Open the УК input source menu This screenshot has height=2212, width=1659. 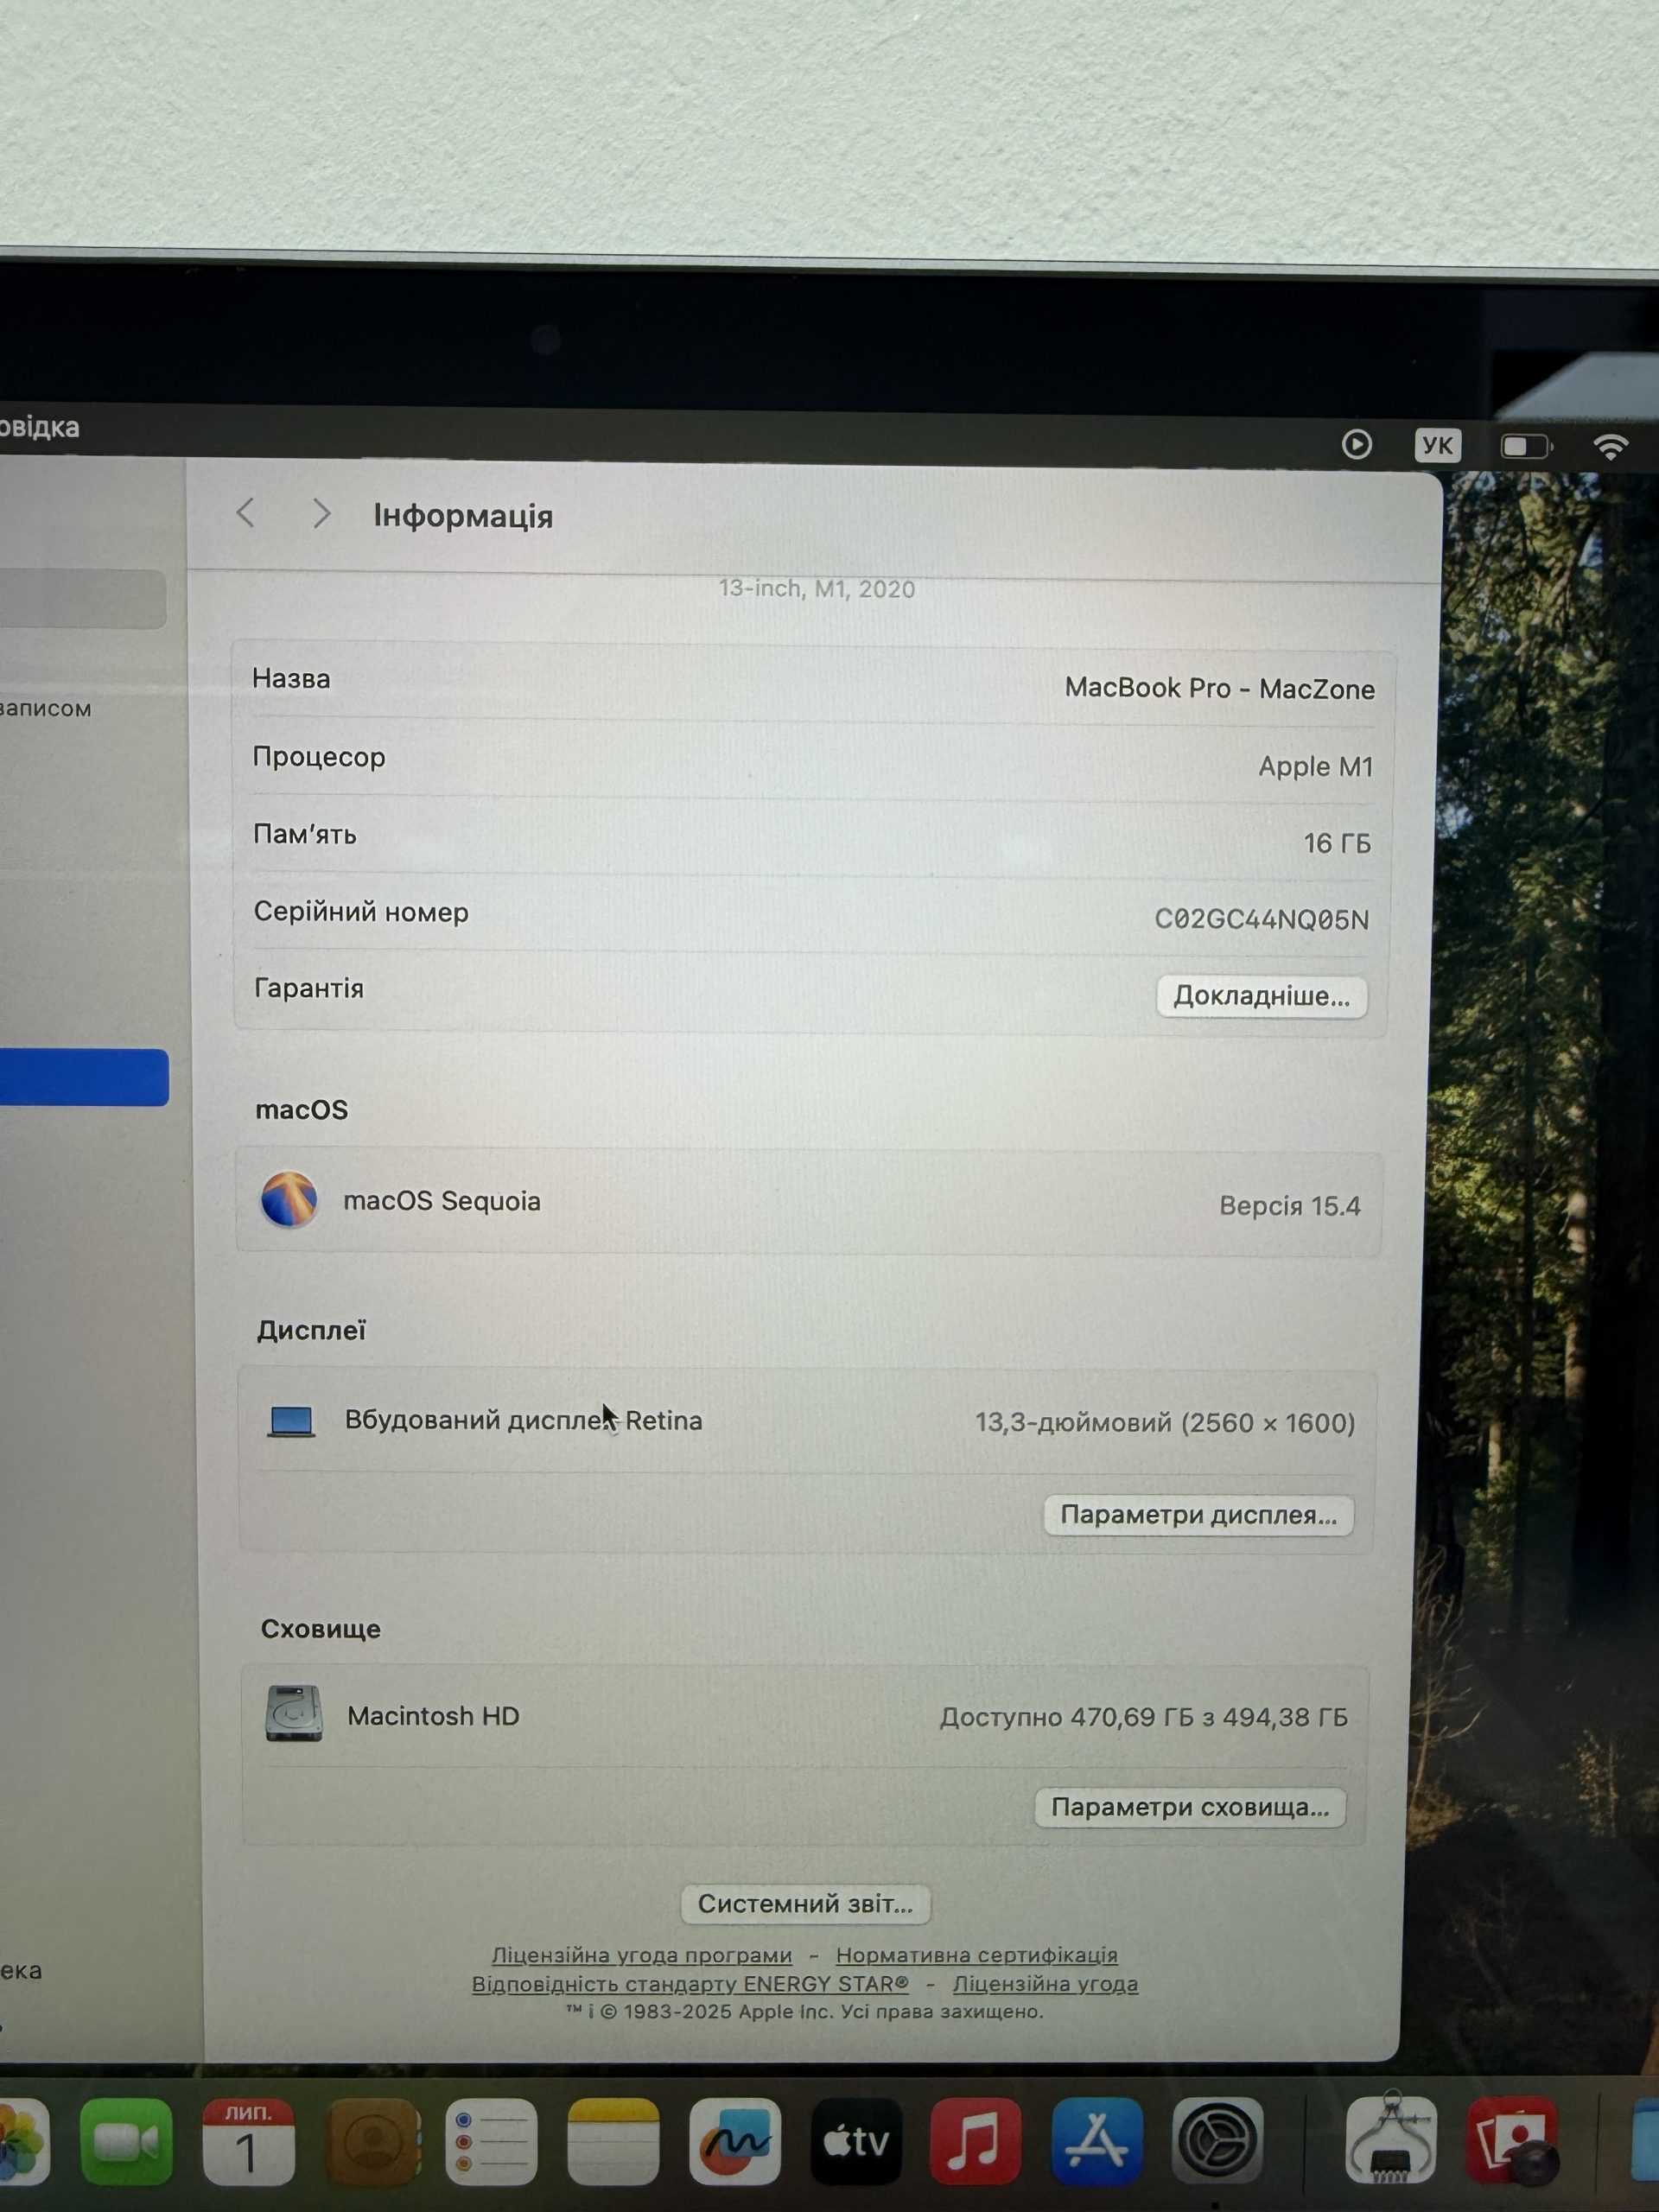(x=1438, y=445)
